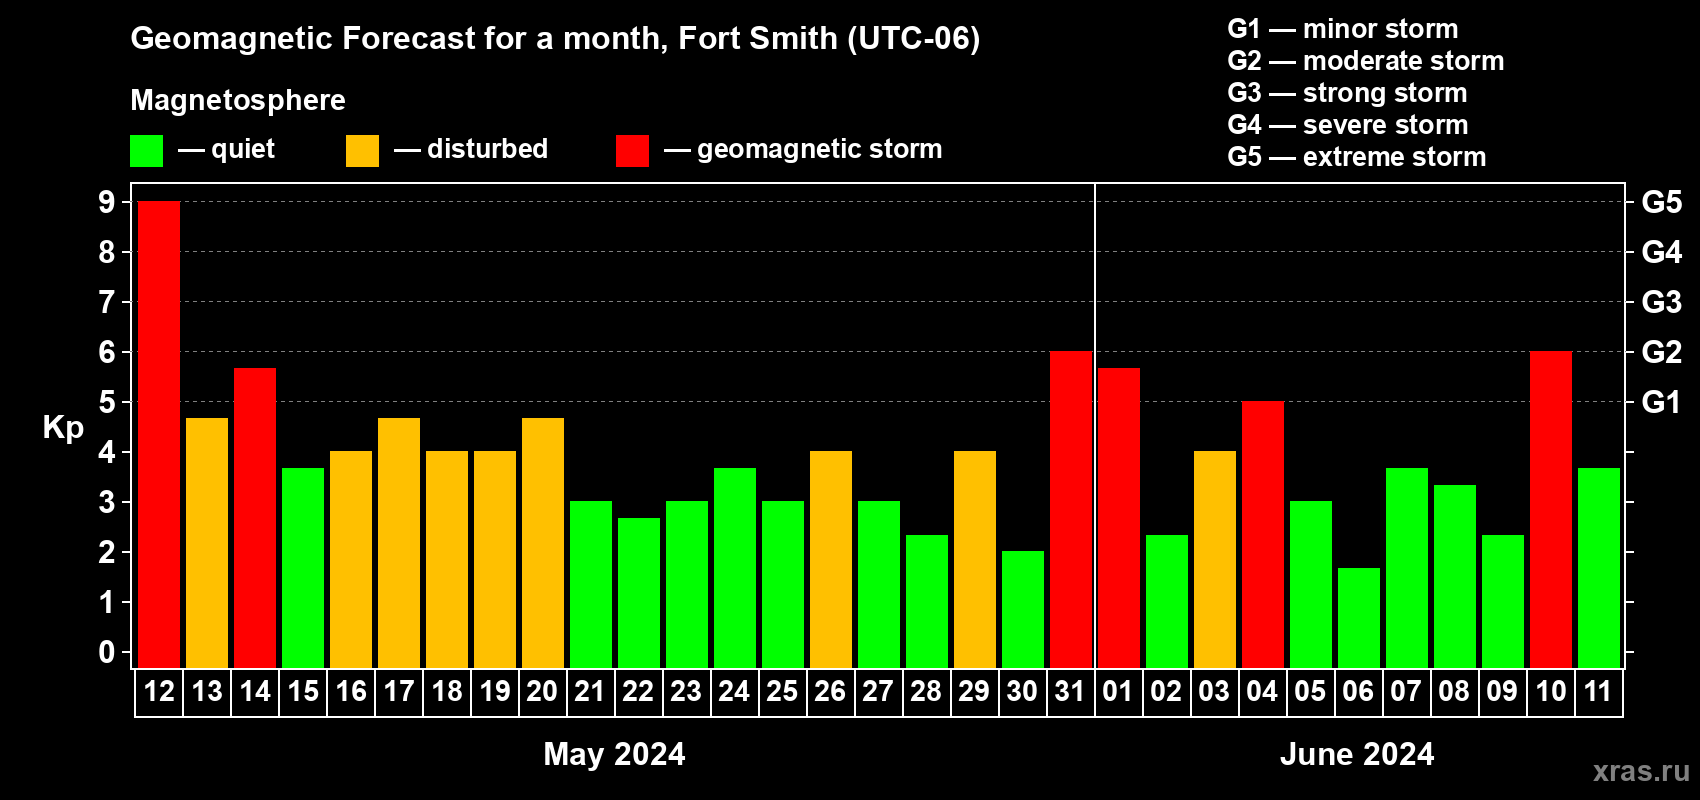
Task: Click the date label 12 on the axis
Action: pyautogui.click(x=159, y=691)
